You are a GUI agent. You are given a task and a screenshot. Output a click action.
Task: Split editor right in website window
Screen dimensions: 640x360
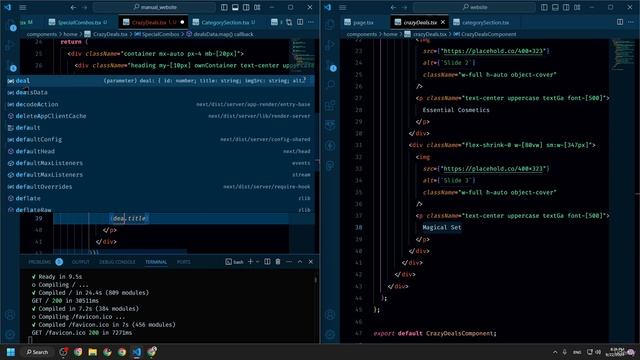point(620,22)
